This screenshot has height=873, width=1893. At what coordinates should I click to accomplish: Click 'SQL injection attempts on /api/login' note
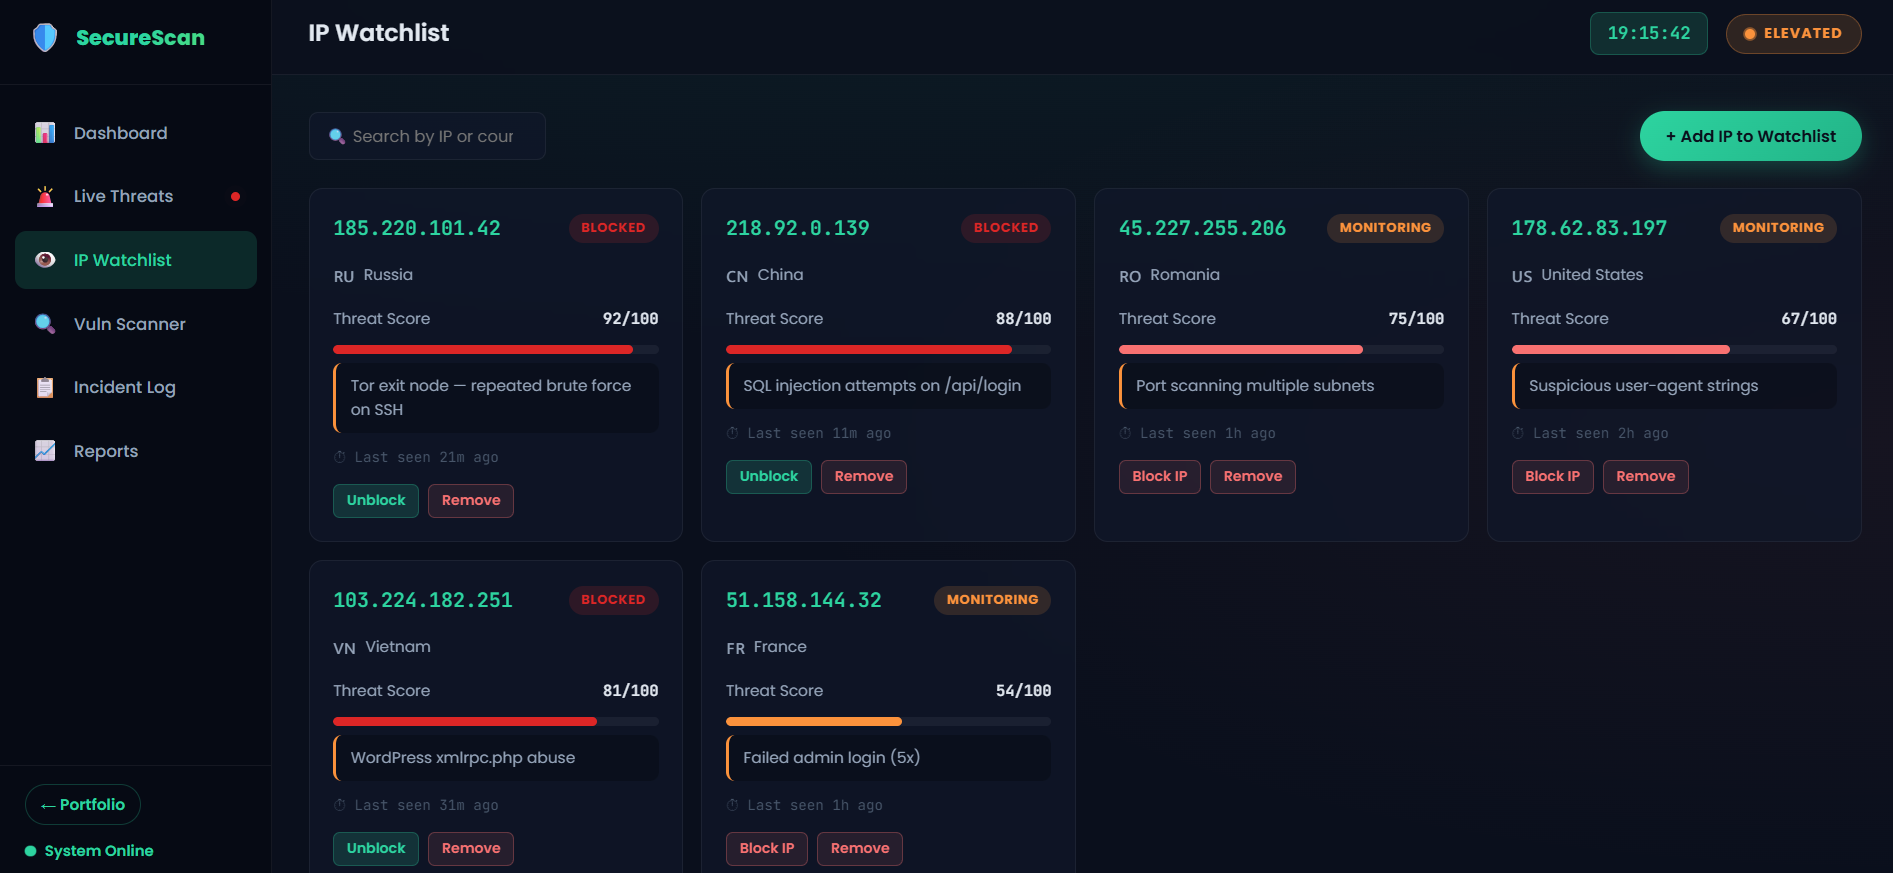(x=888, y=386)
